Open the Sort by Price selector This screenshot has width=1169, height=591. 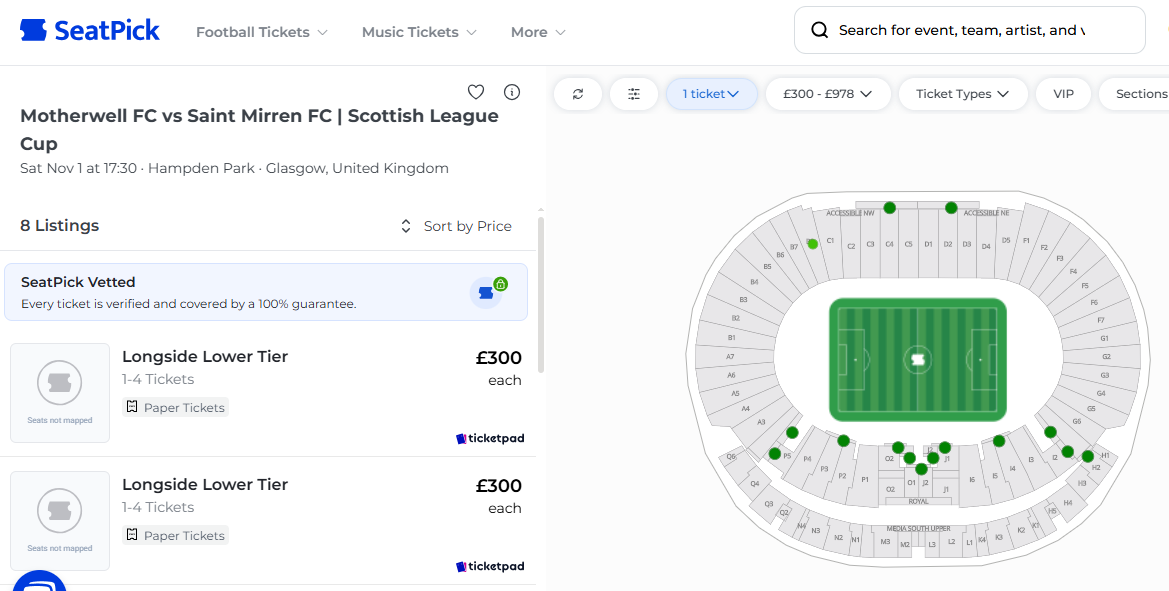pos(456,226)
